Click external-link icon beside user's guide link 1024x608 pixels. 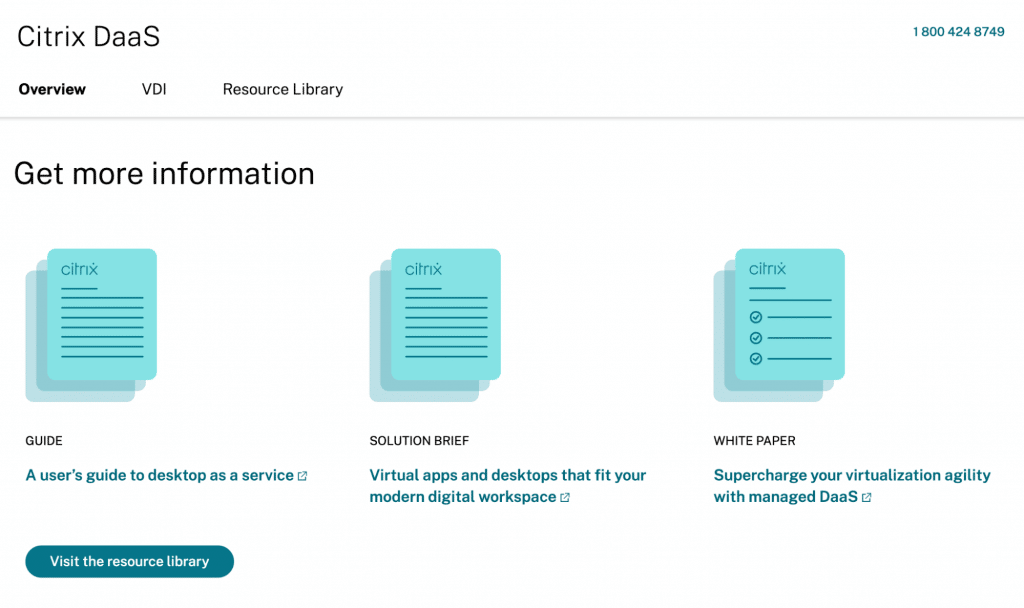(302, 476)
